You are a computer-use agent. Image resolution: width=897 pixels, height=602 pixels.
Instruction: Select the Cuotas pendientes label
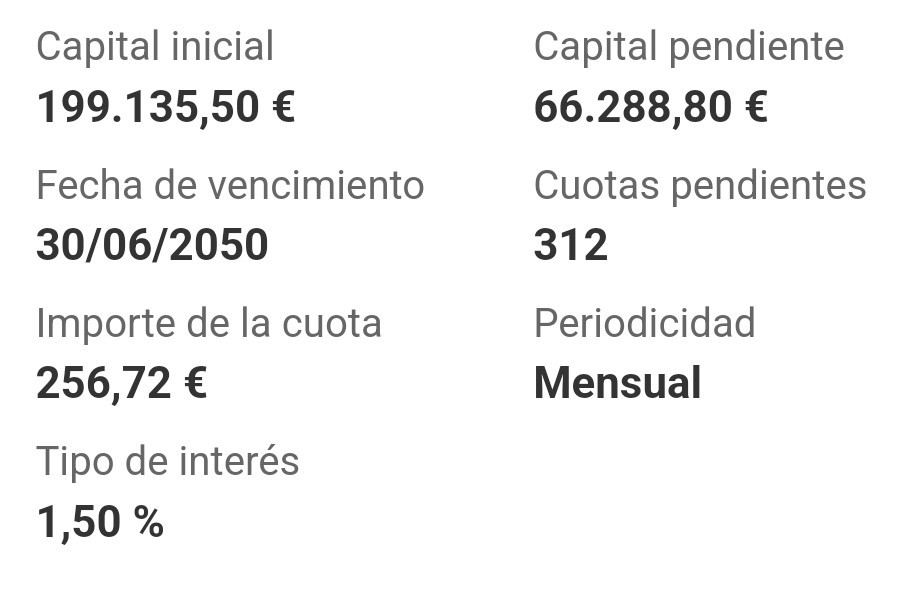[x=700, y=185]
